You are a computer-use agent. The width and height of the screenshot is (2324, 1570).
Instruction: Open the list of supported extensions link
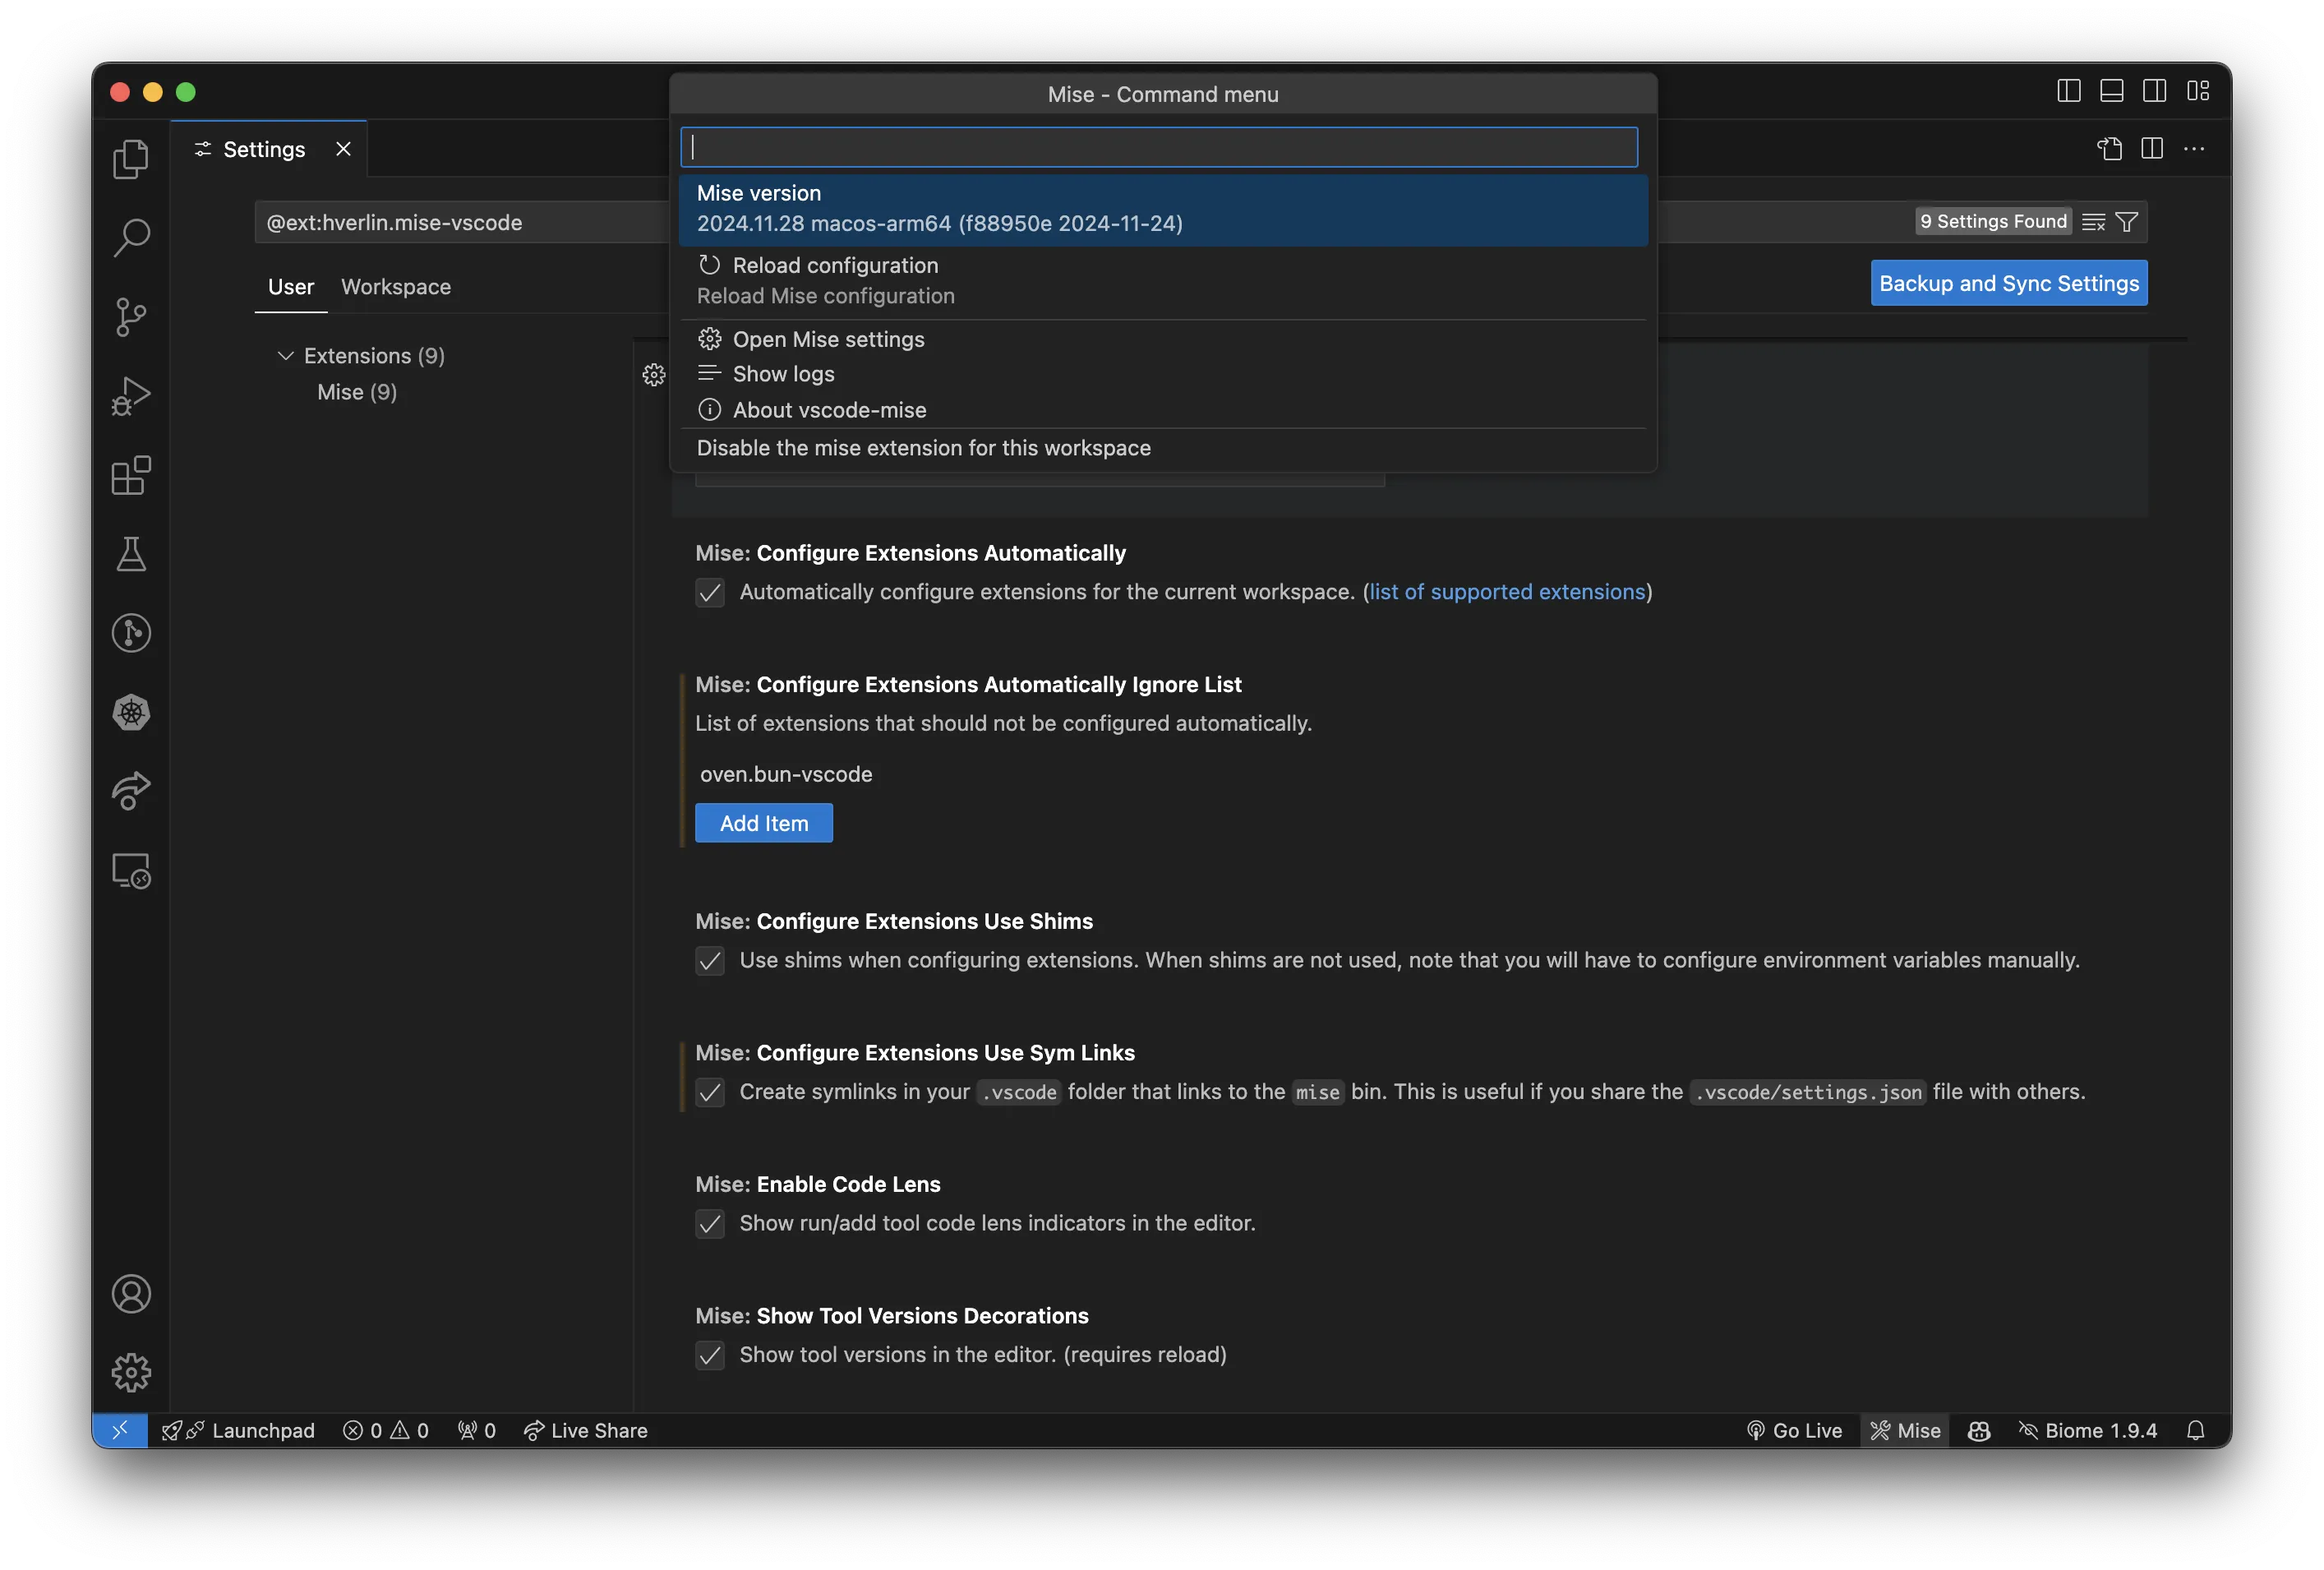click(1506, 592)
